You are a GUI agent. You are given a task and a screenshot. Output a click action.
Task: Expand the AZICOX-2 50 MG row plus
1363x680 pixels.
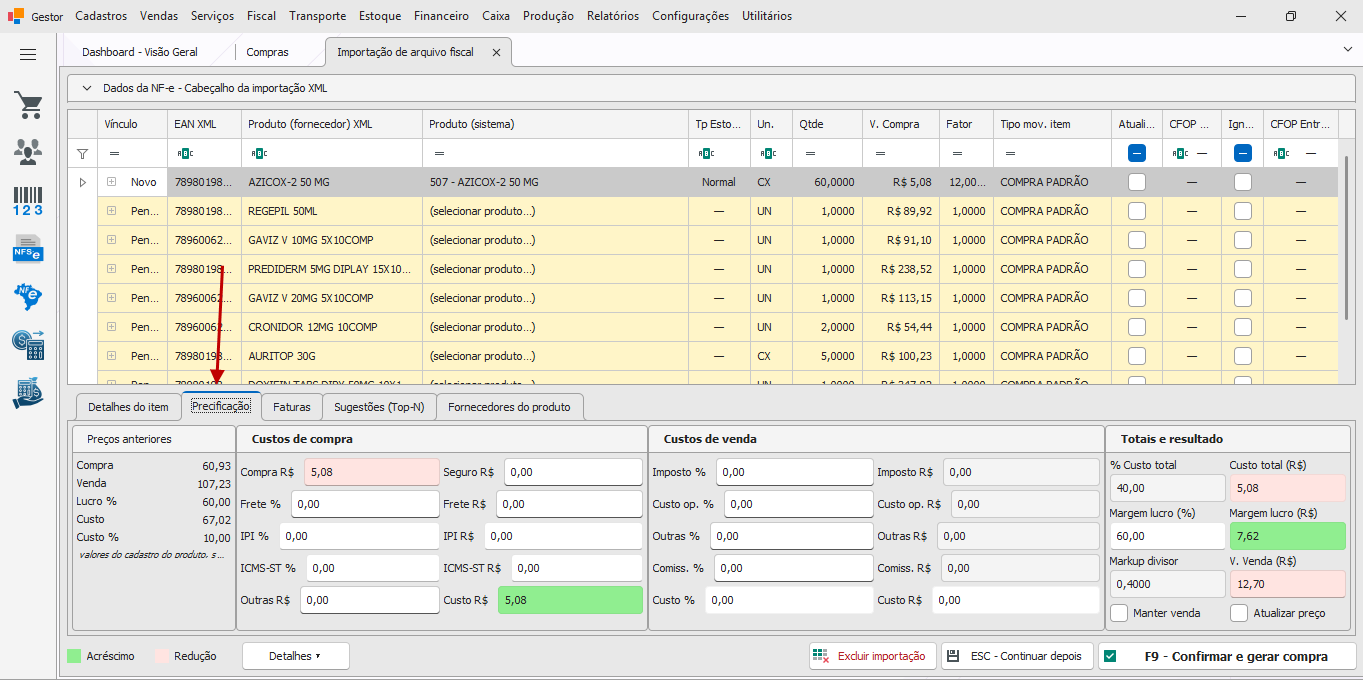pyautogui.click(x=111, y=182)
